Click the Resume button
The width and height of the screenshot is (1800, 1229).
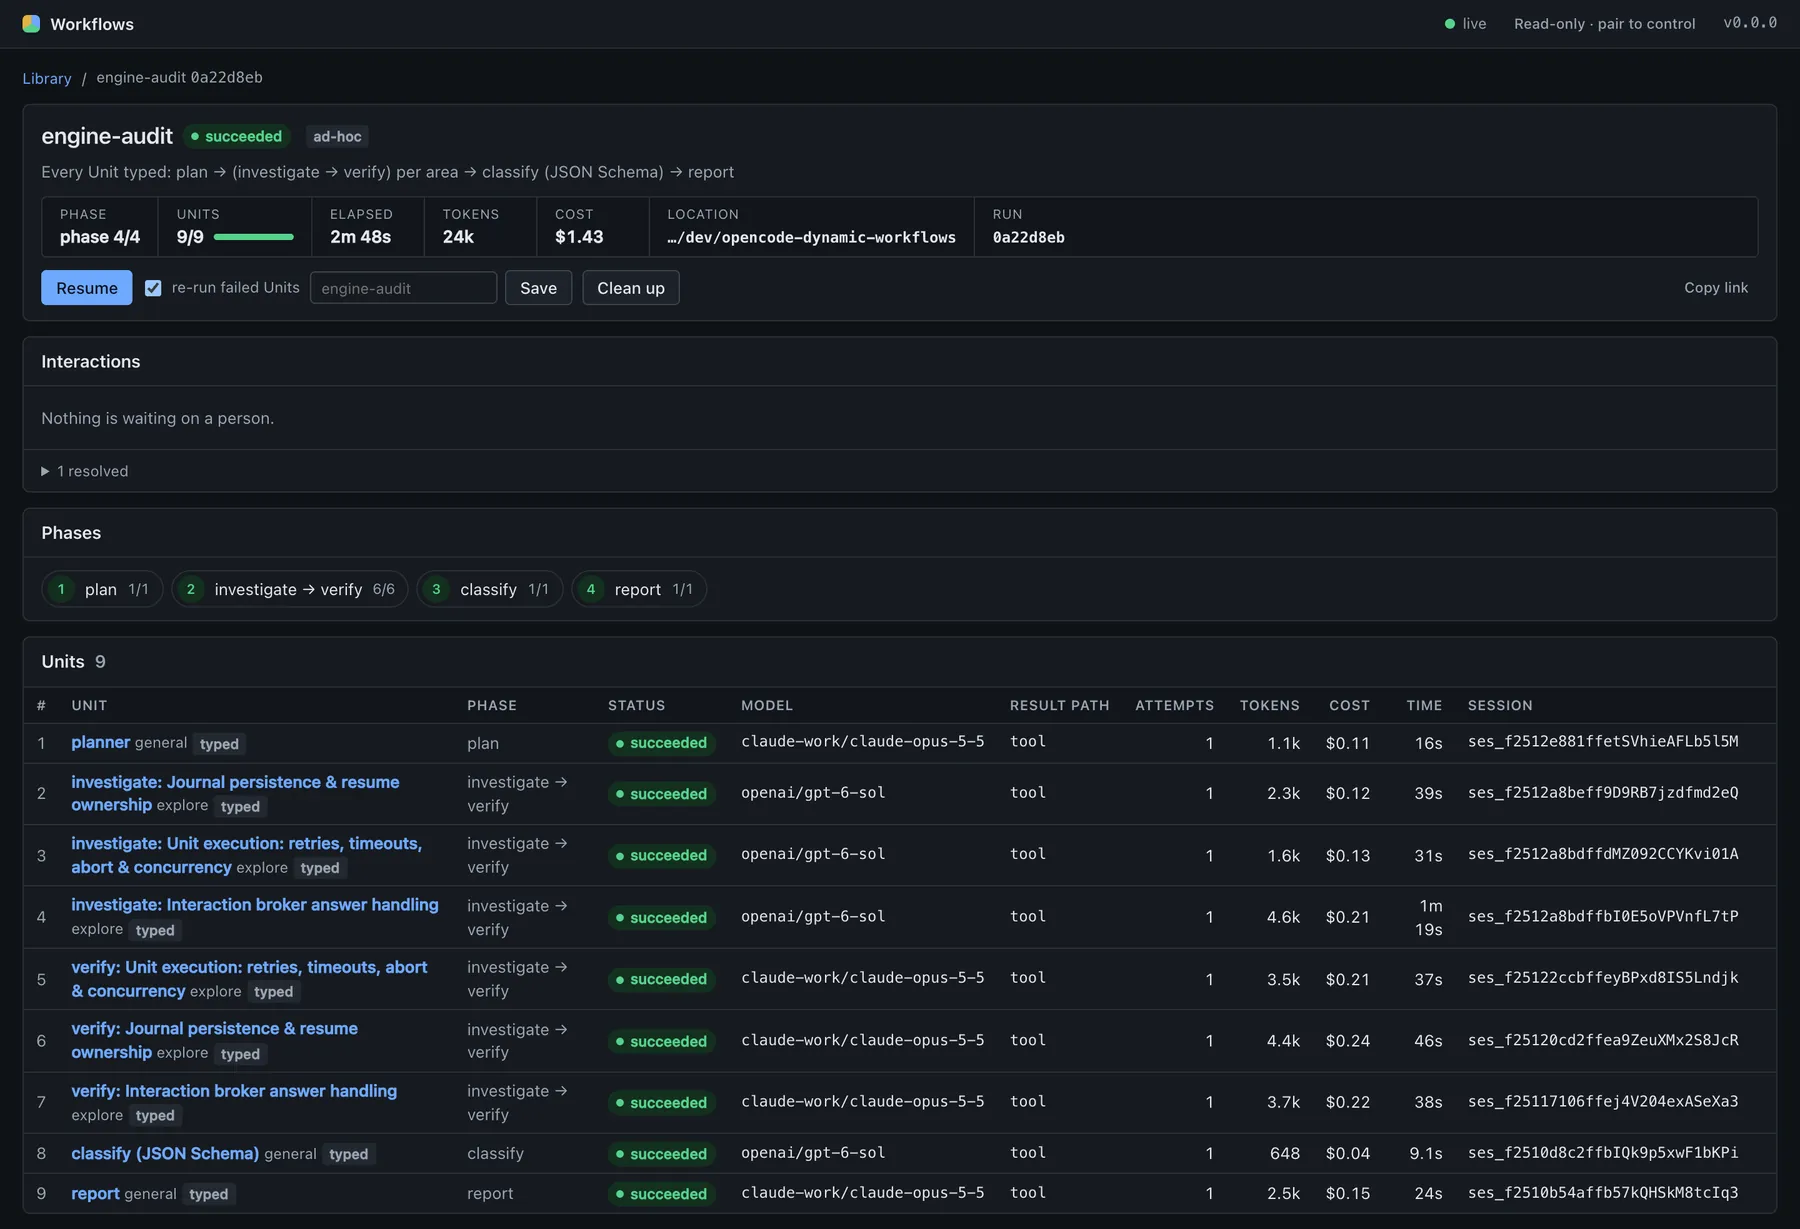pyautogui.click(x=87, y=288)
